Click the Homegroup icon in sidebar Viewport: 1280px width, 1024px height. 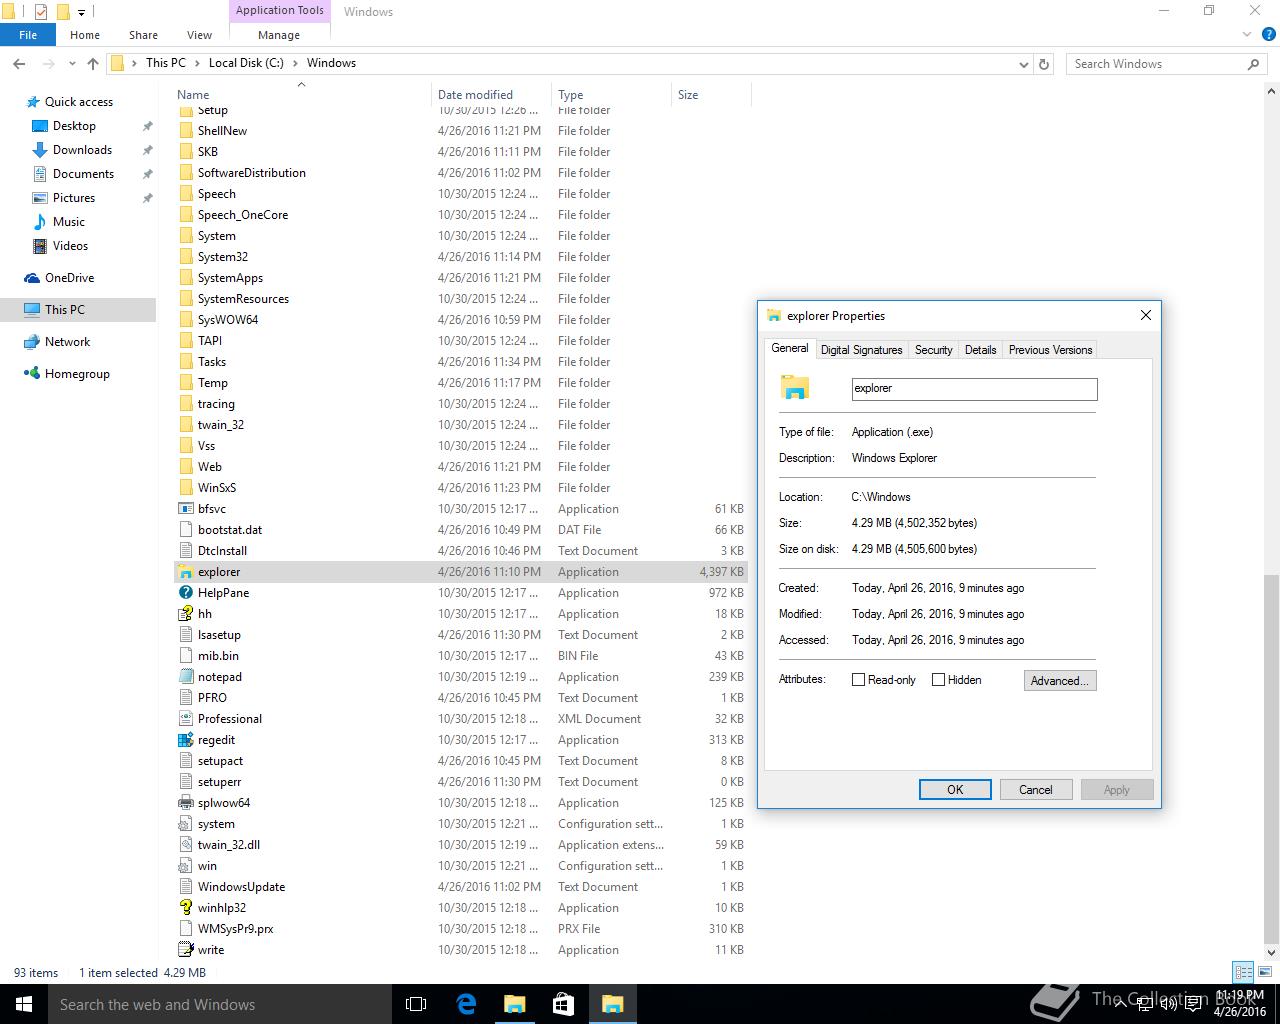click(x=32, y=374)
